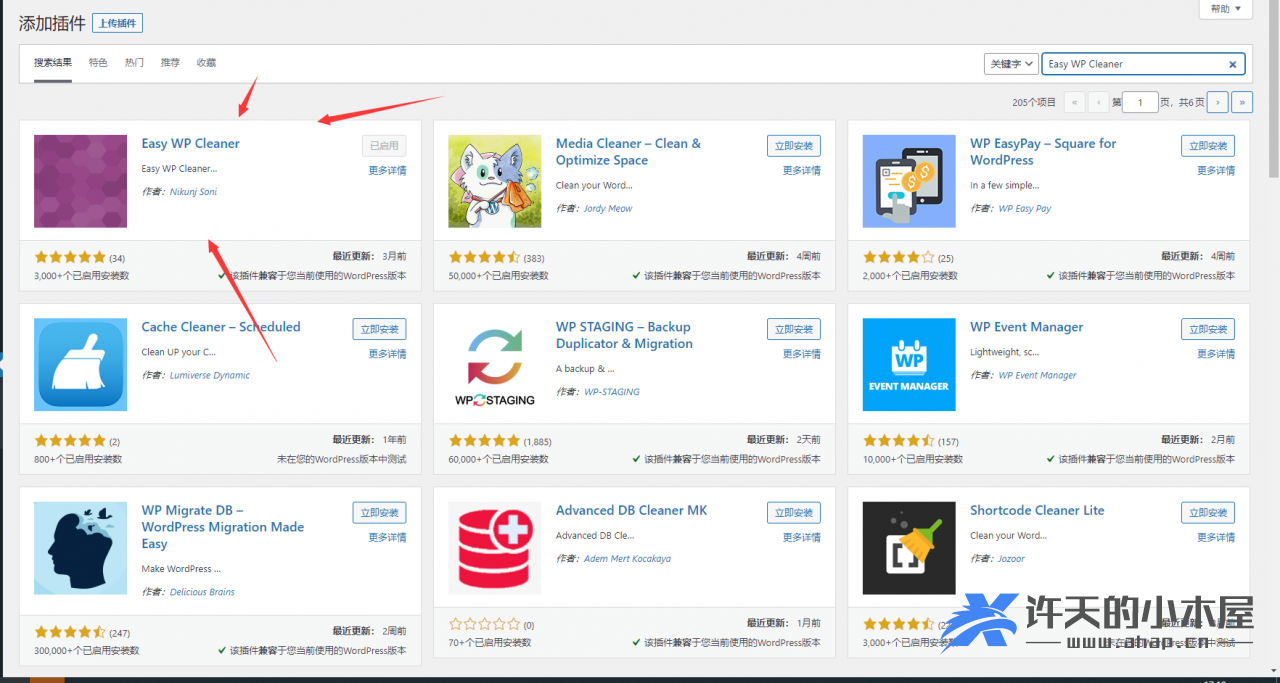Image resolution: width=1280 pixels, height=683 pixels.
Task: Install WP Event Manager with 立即安装
Action: 1208,329
